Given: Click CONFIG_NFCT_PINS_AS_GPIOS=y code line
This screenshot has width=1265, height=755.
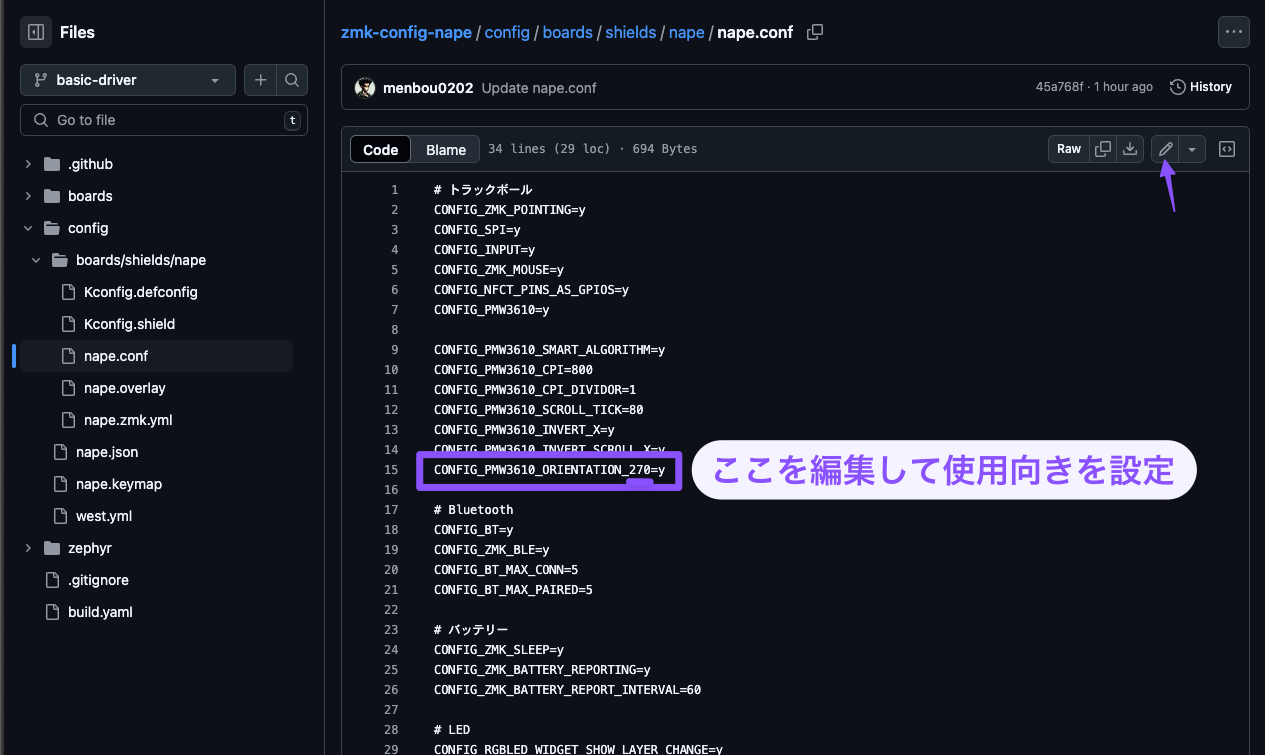Looking at the screenshot, I should point(531,290).
